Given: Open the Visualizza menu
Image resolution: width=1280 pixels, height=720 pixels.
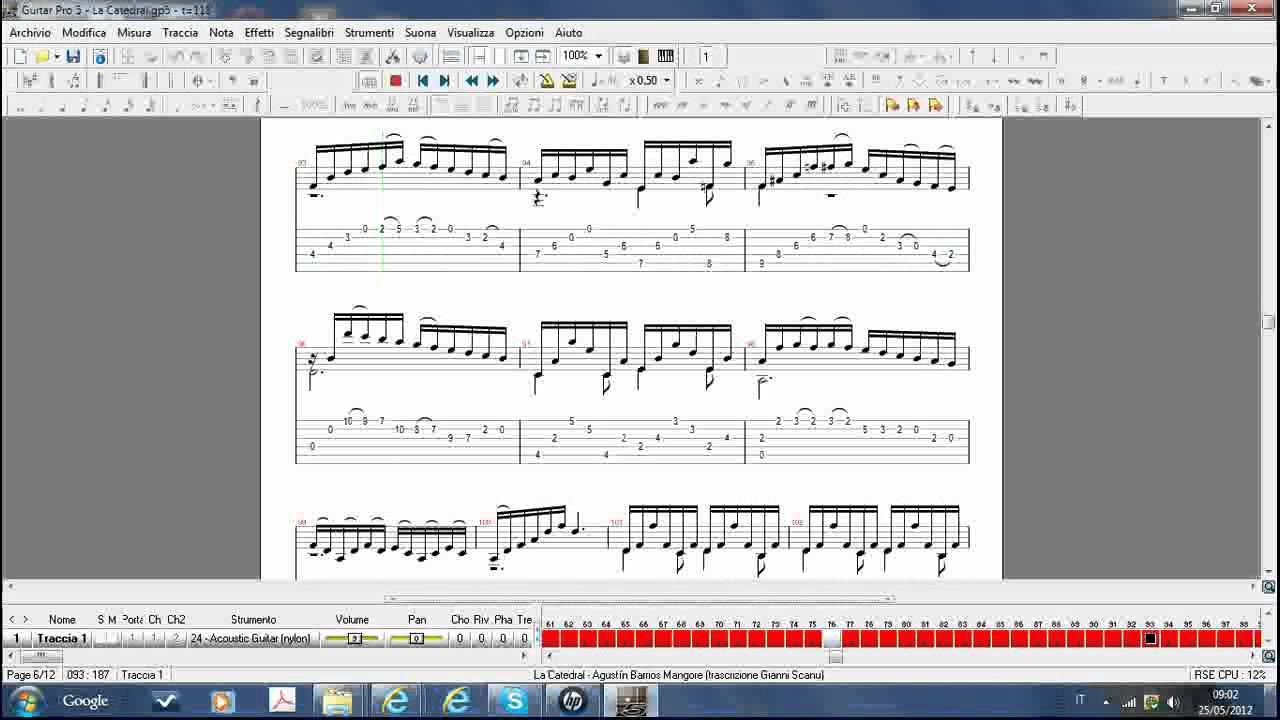Looking at the screenshot, I should point(471,33).
